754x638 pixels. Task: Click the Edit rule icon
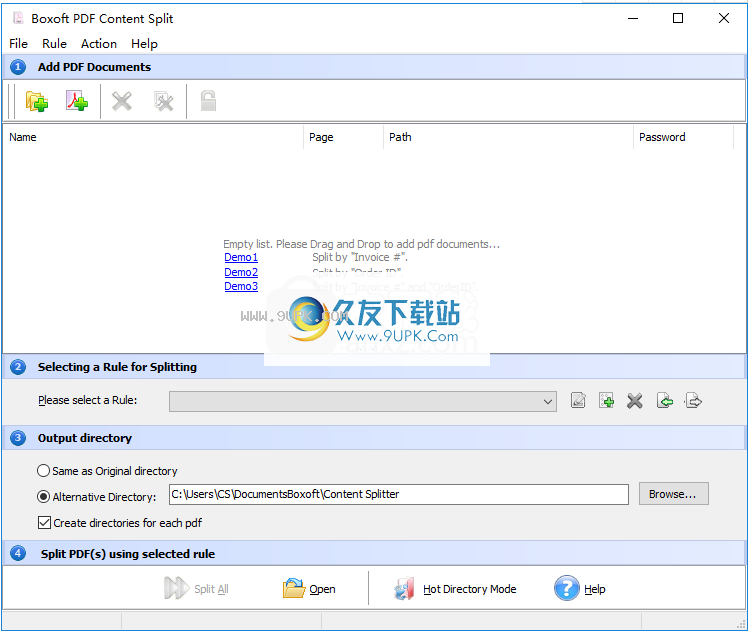pos(578,400)
